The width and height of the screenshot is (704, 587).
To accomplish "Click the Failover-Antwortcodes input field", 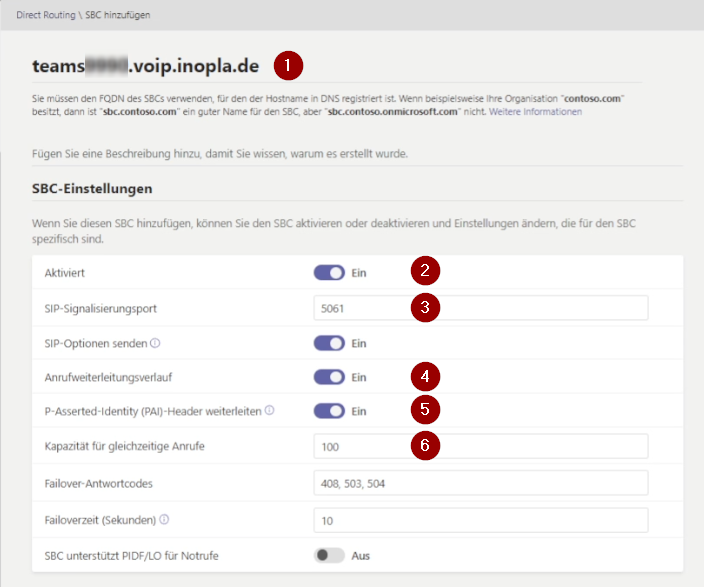I will pos(481,483).
